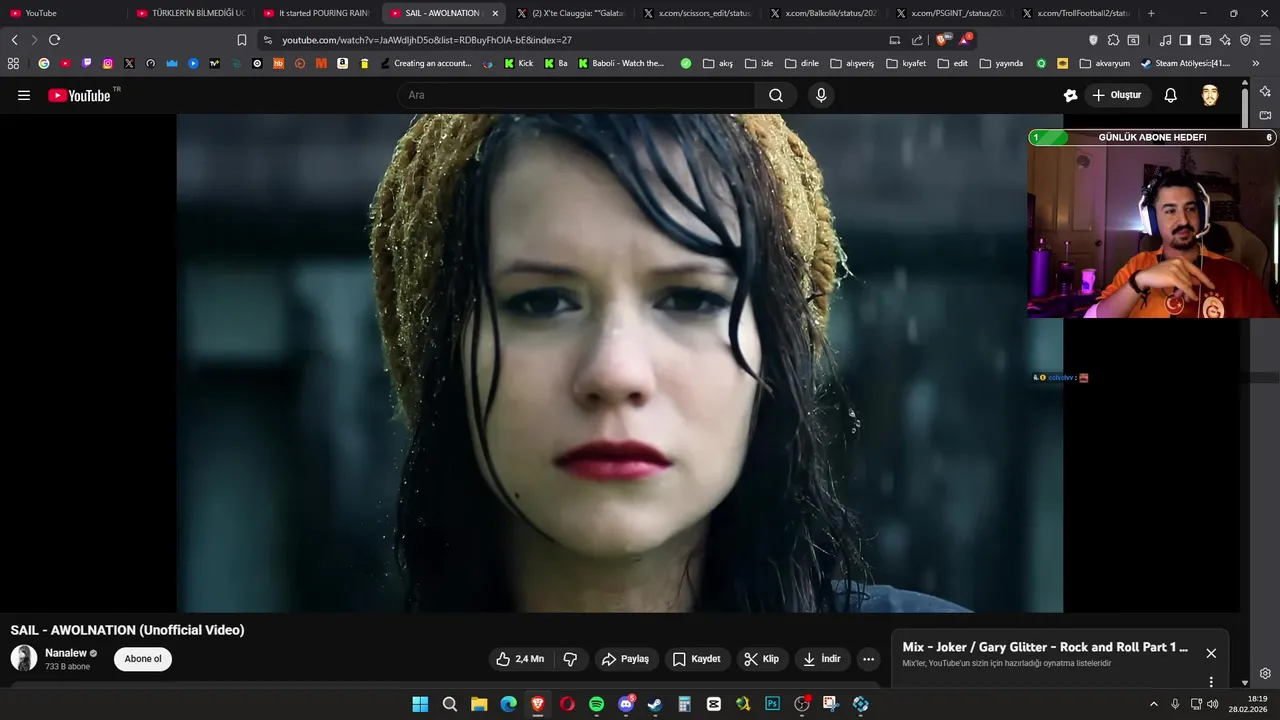Reload the page with the refresh icon
Viewport: 1280px width, 720px height.
54,40
